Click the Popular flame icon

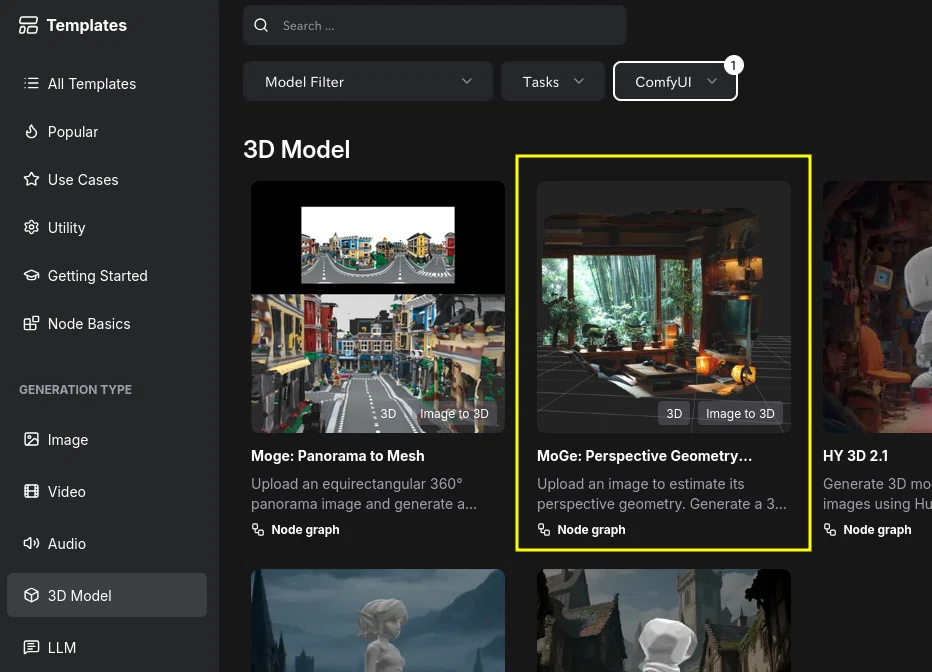tap(31, 131)
